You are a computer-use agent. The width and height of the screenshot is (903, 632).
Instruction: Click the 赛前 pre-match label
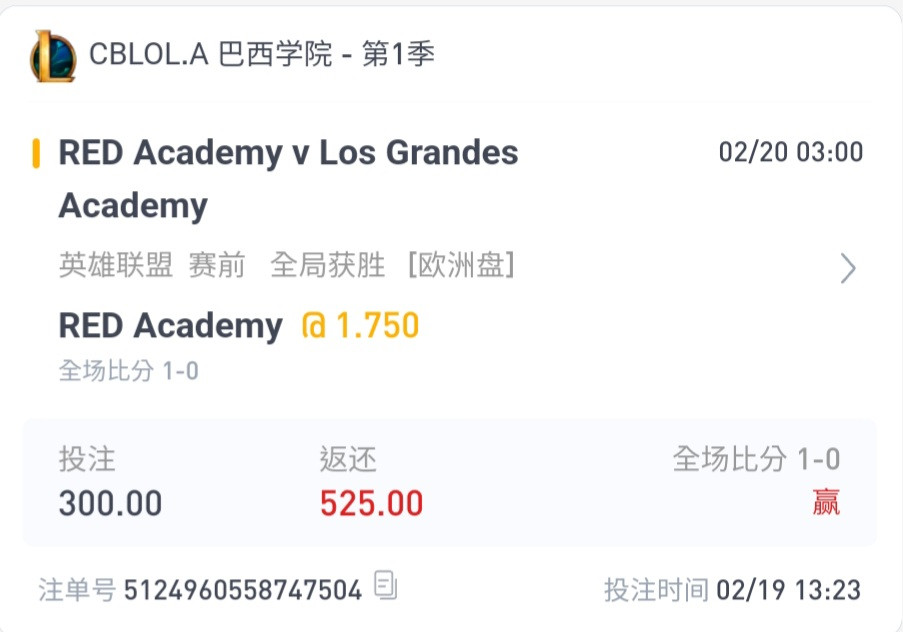click(217, 266)
